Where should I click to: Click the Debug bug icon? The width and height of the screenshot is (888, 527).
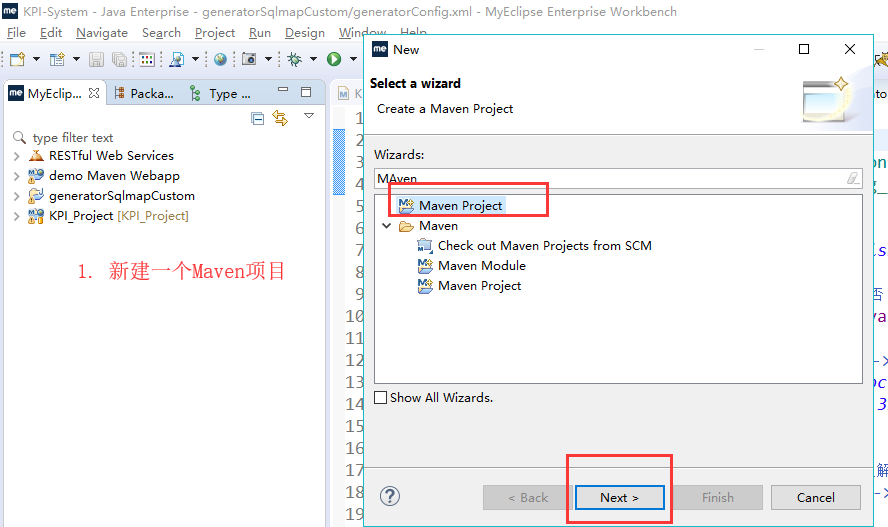[295, 59]
